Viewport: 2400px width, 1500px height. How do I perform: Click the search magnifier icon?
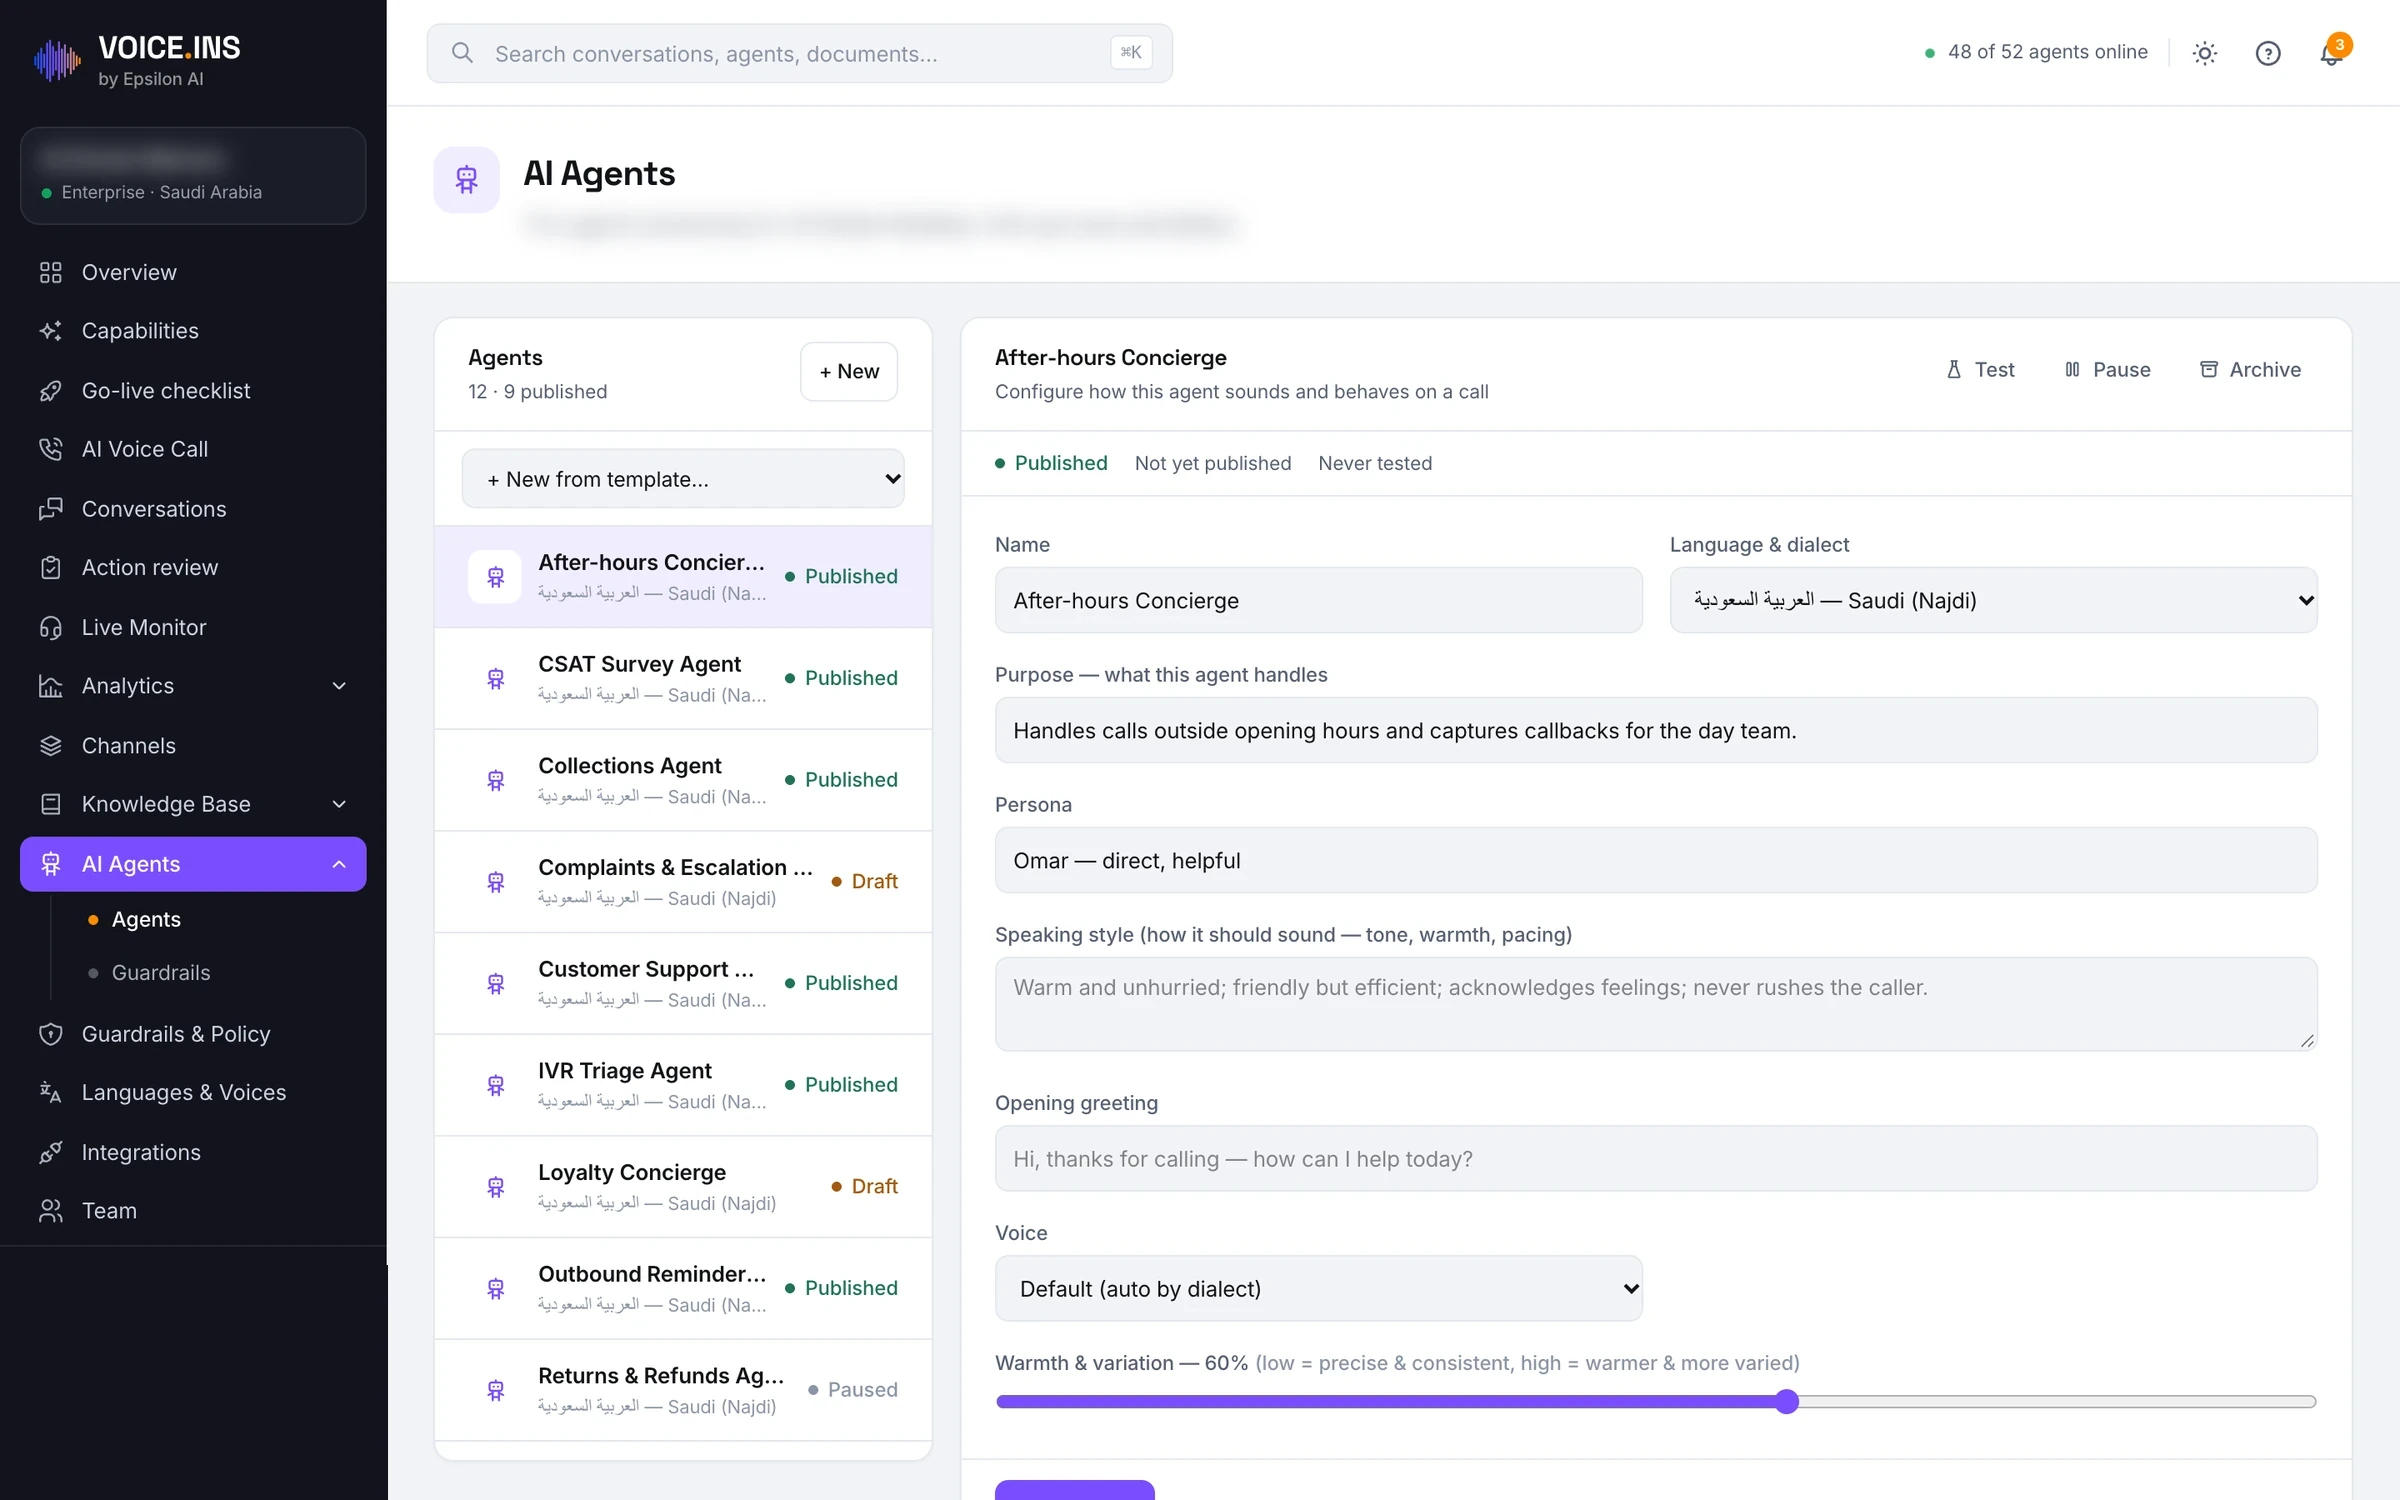point(462,53)
